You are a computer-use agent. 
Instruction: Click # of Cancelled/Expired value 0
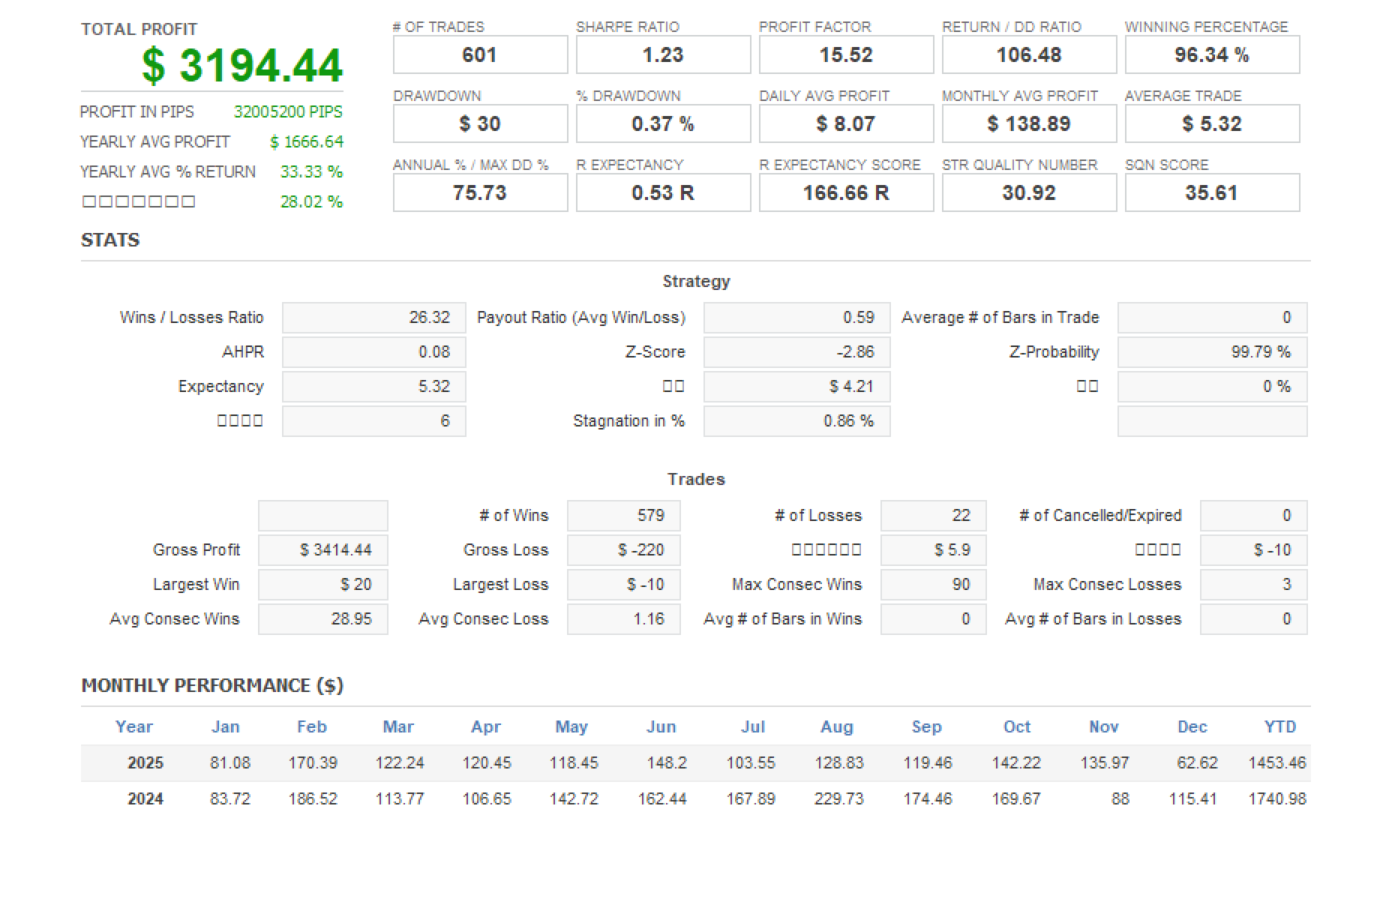(x=1254, y=516)
